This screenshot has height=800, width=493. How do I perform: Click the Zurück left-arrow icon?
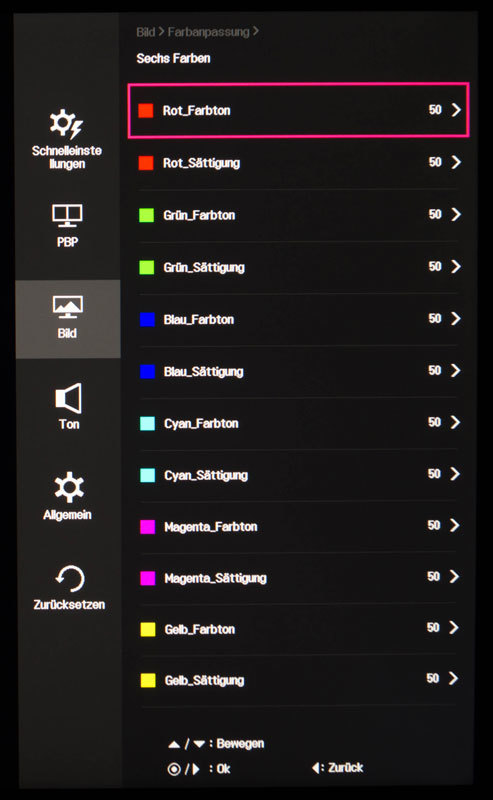point(317,768)
